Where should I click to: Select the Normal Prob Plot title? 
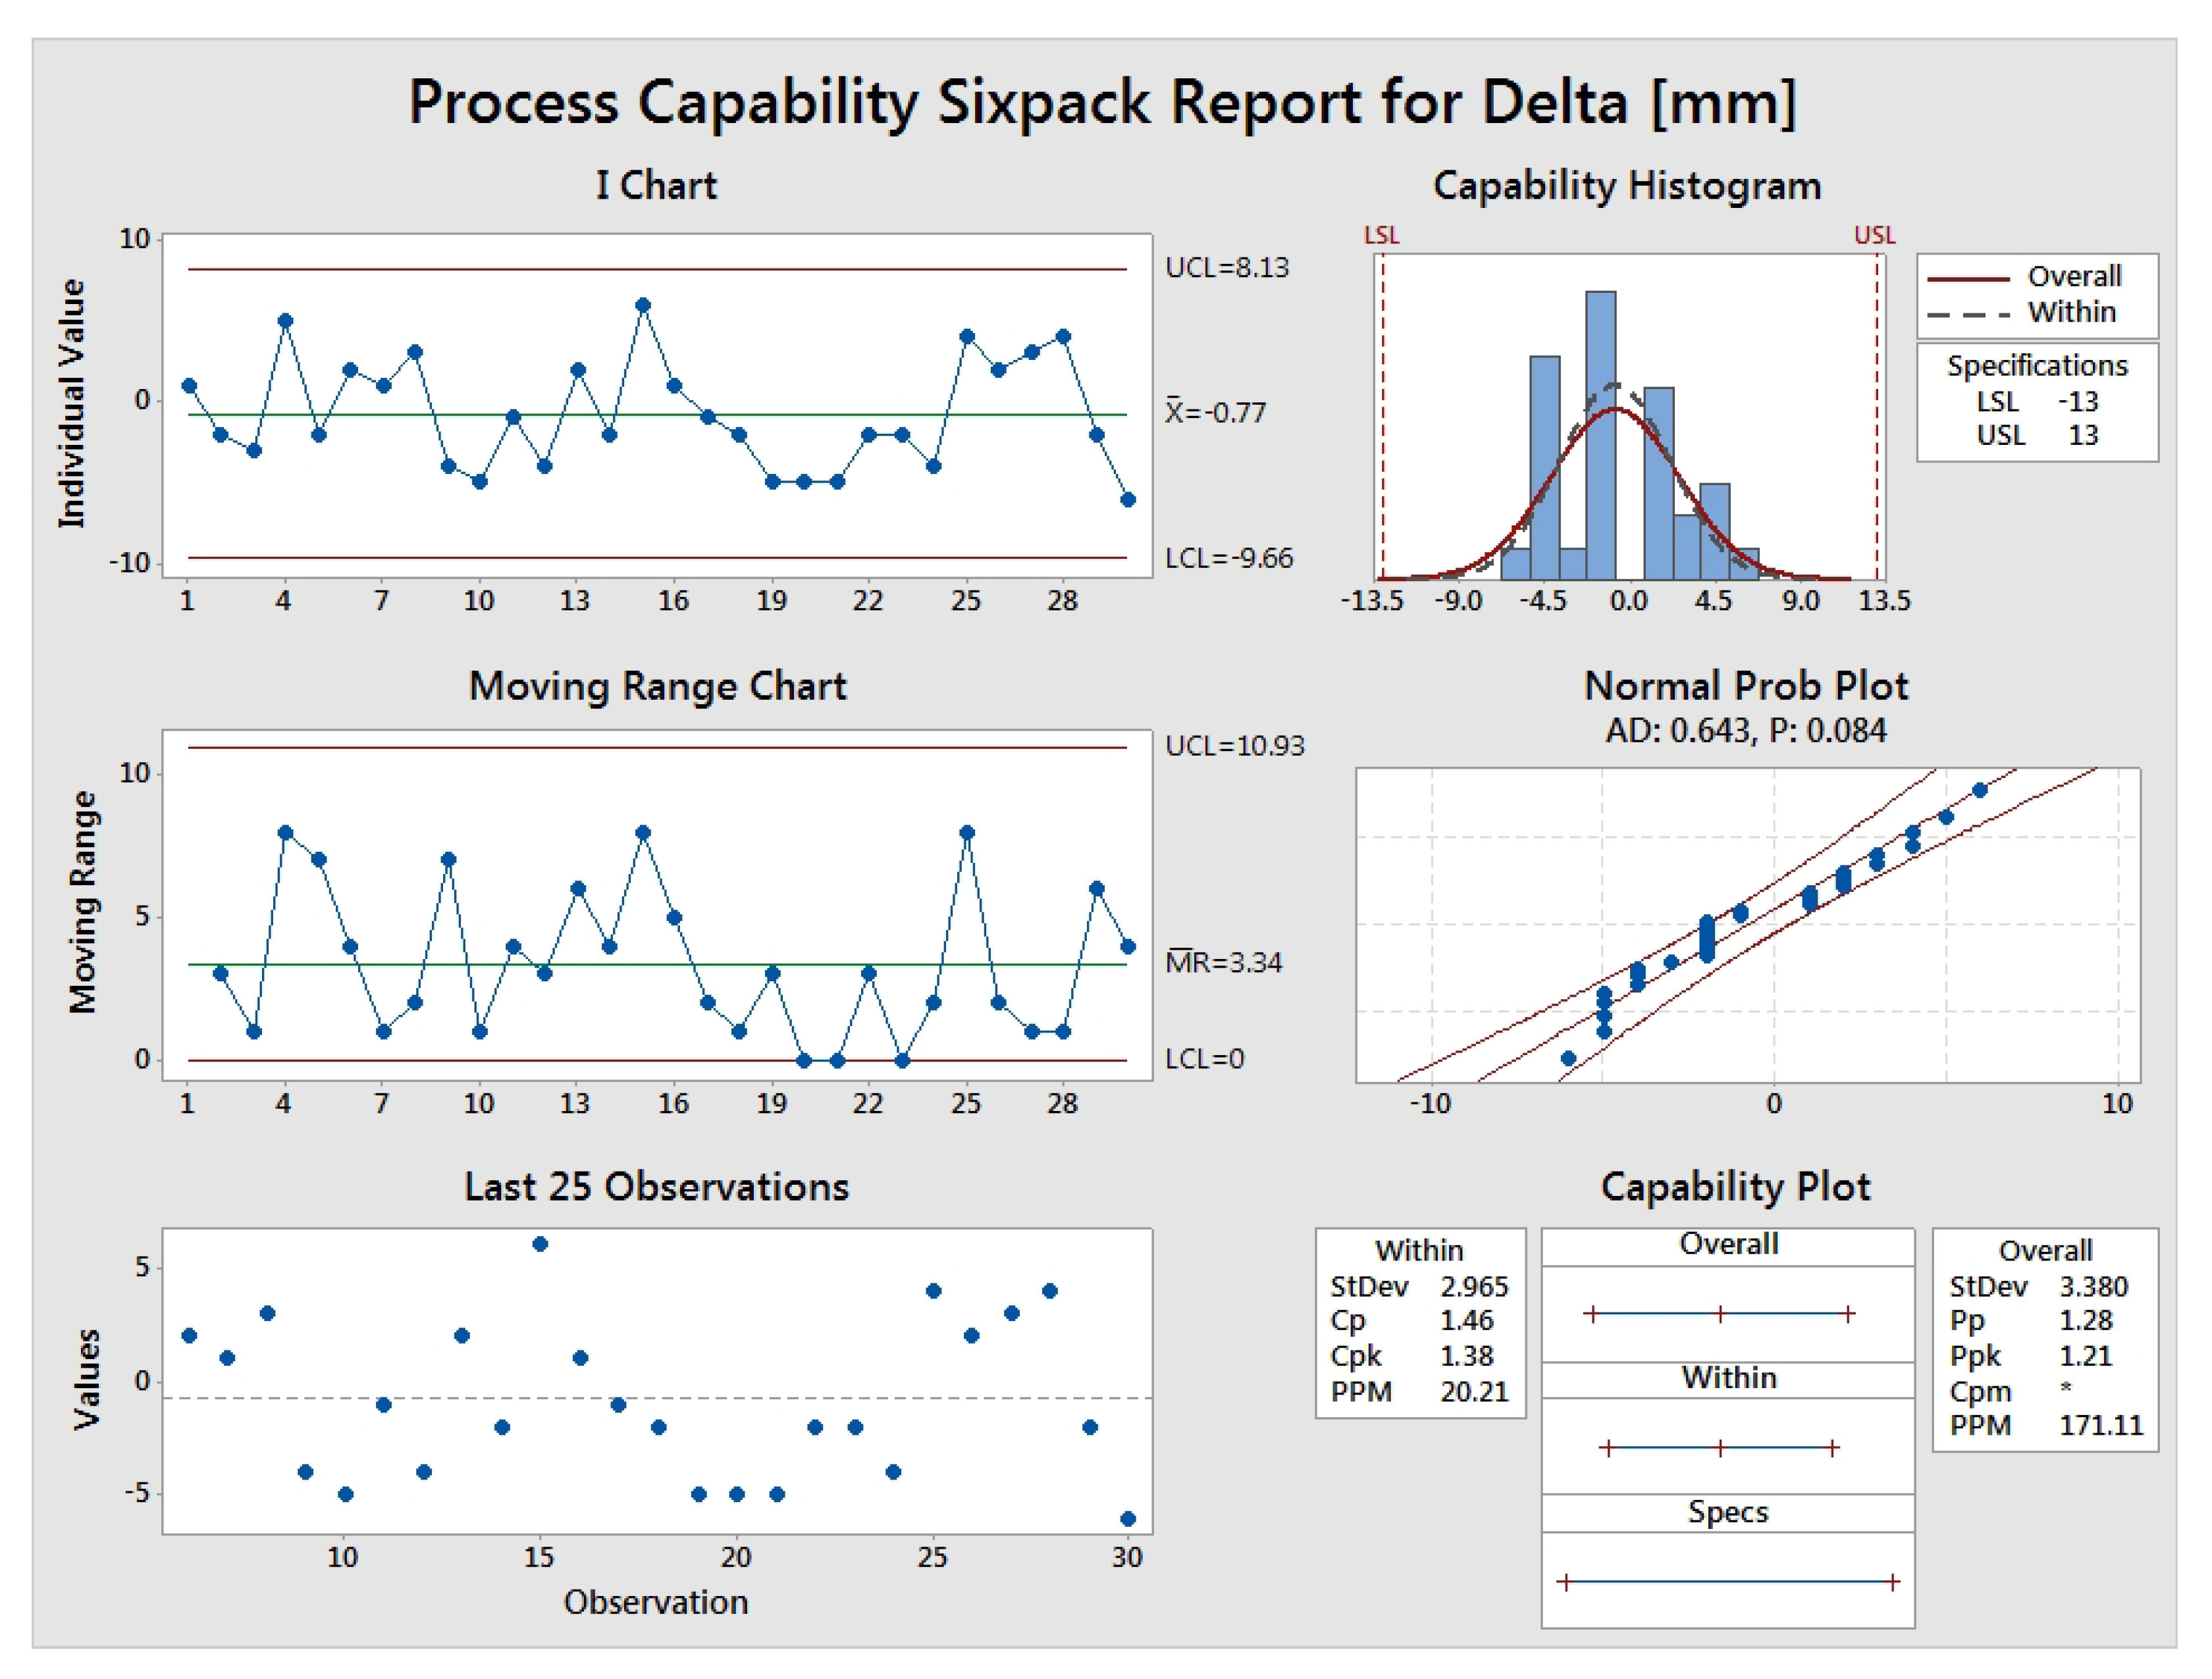(1746, 686)
